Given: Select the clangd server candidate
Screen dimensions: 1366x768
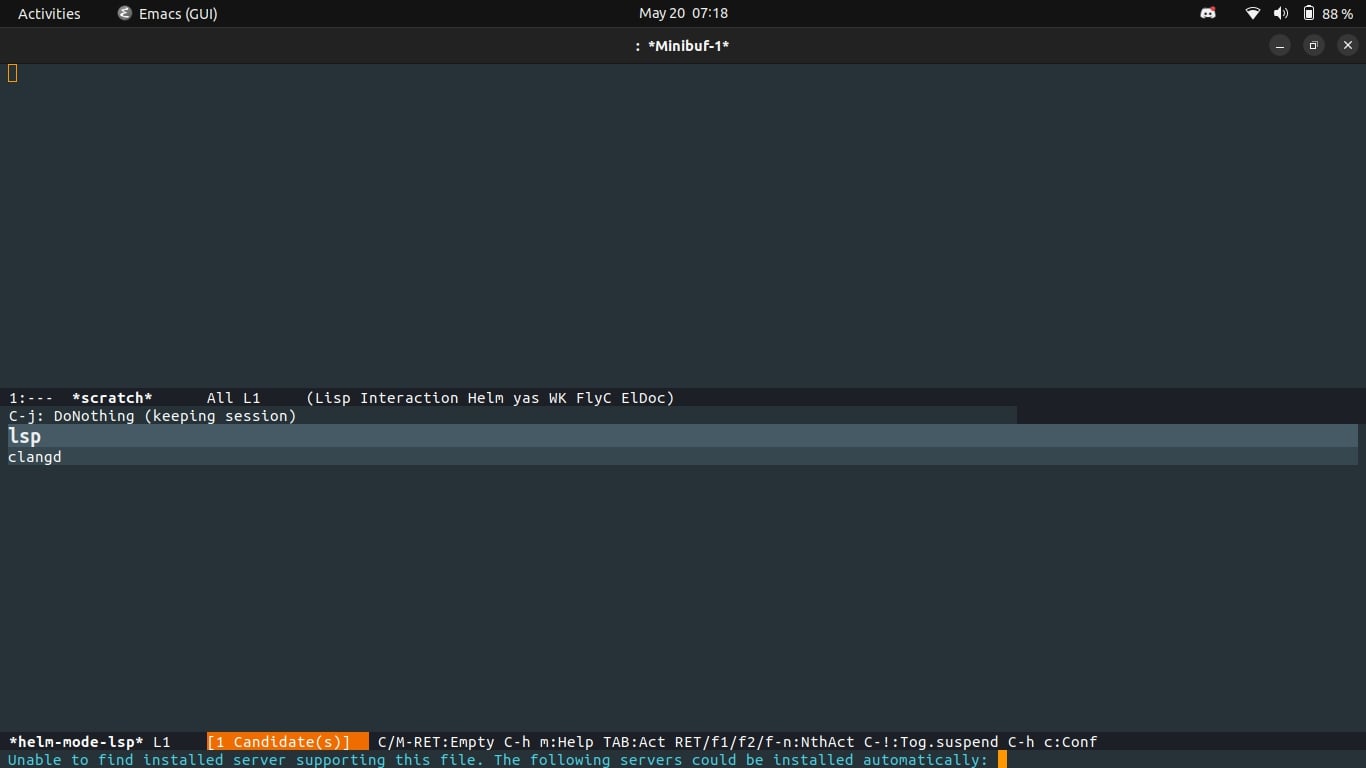Looking at the screenshot, I should (34, 457).
